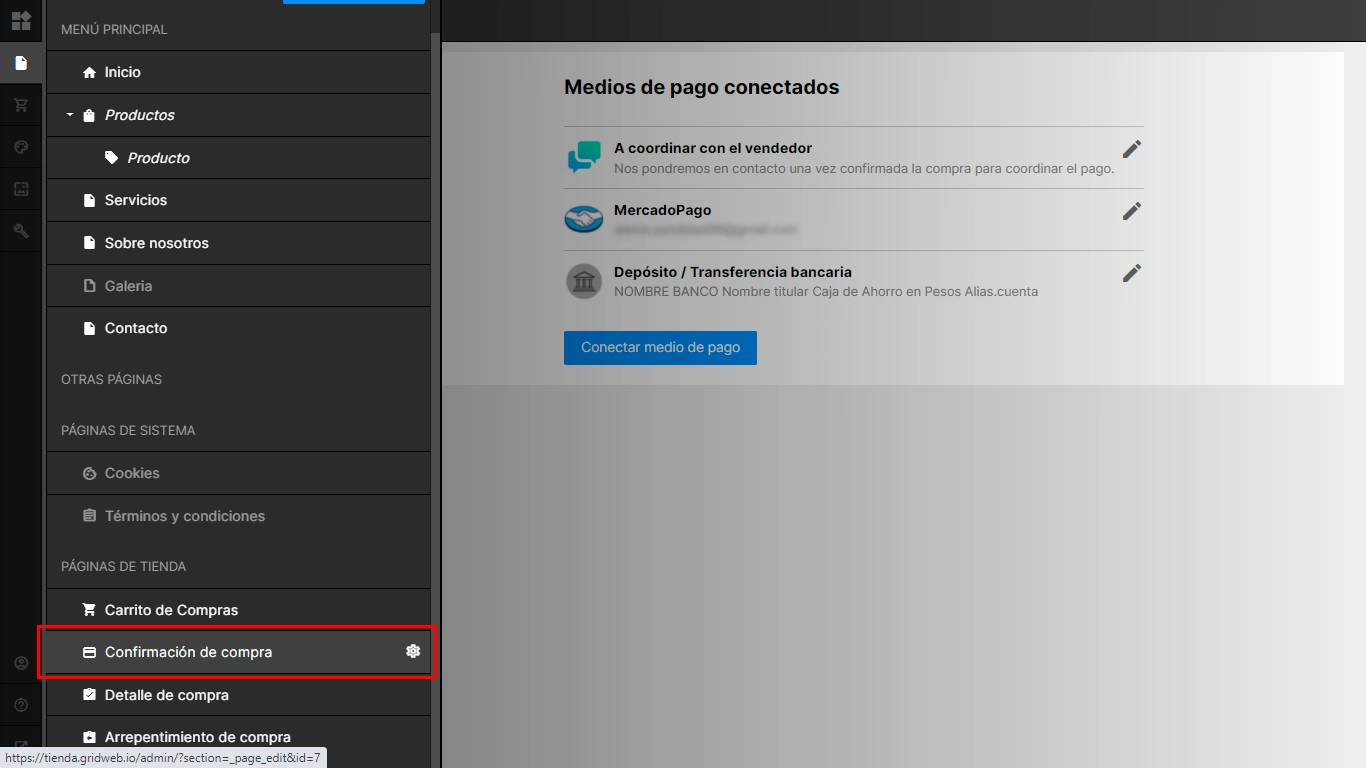The image size is (1366, 768).
Task: Click the bank building icon
Action: point(584,281)
